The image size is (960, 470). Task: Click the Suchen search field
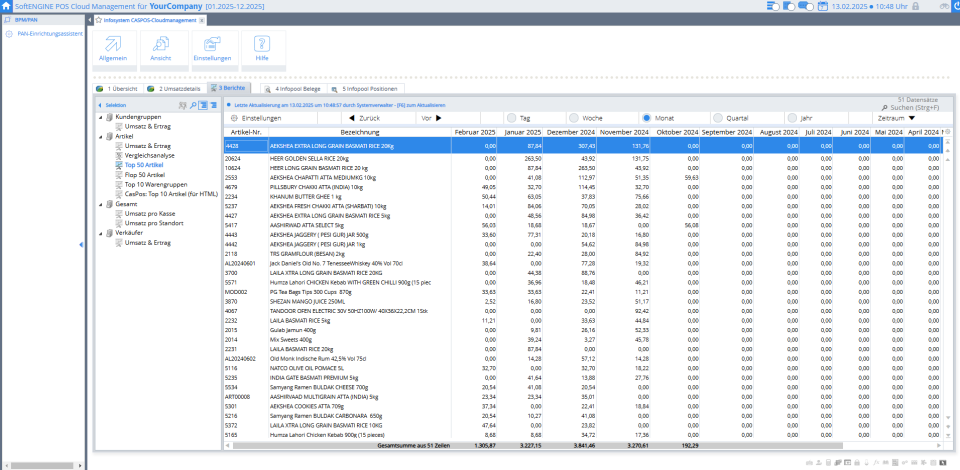coord(915,106)
